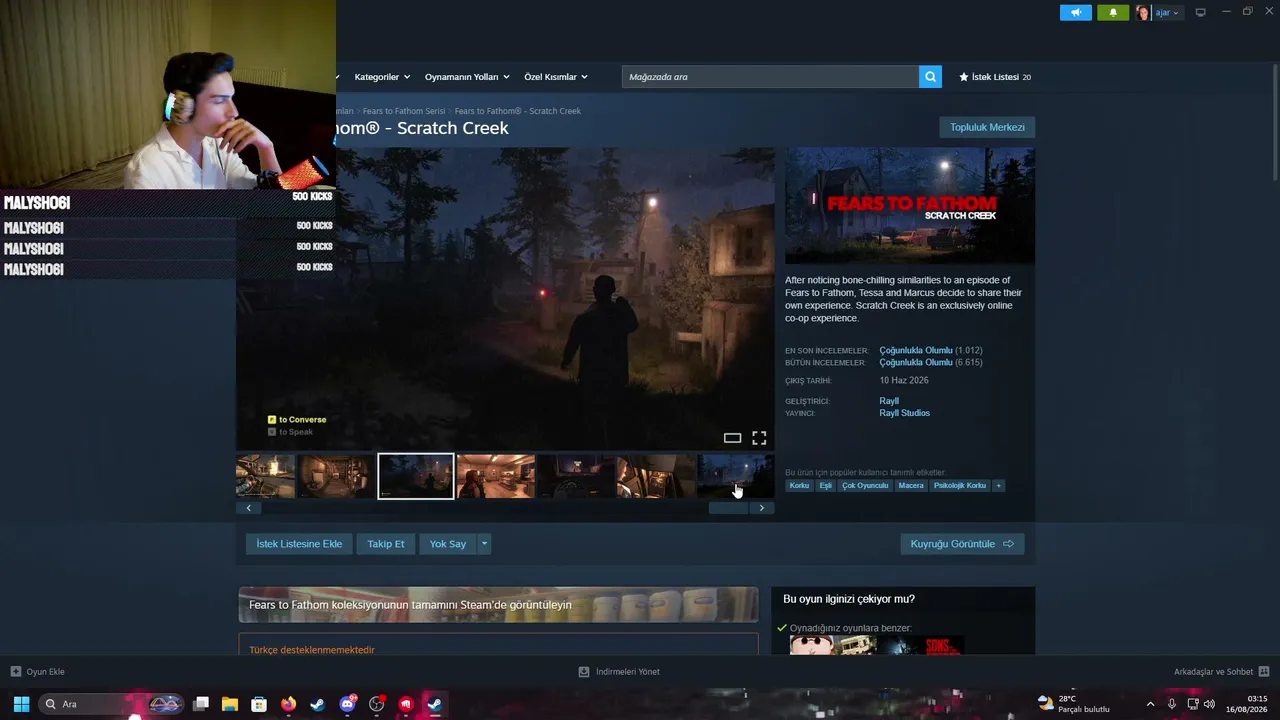Click İstek Listesine Ekle button
Viewport: 1280px width, 720px height.
point(299,544)
